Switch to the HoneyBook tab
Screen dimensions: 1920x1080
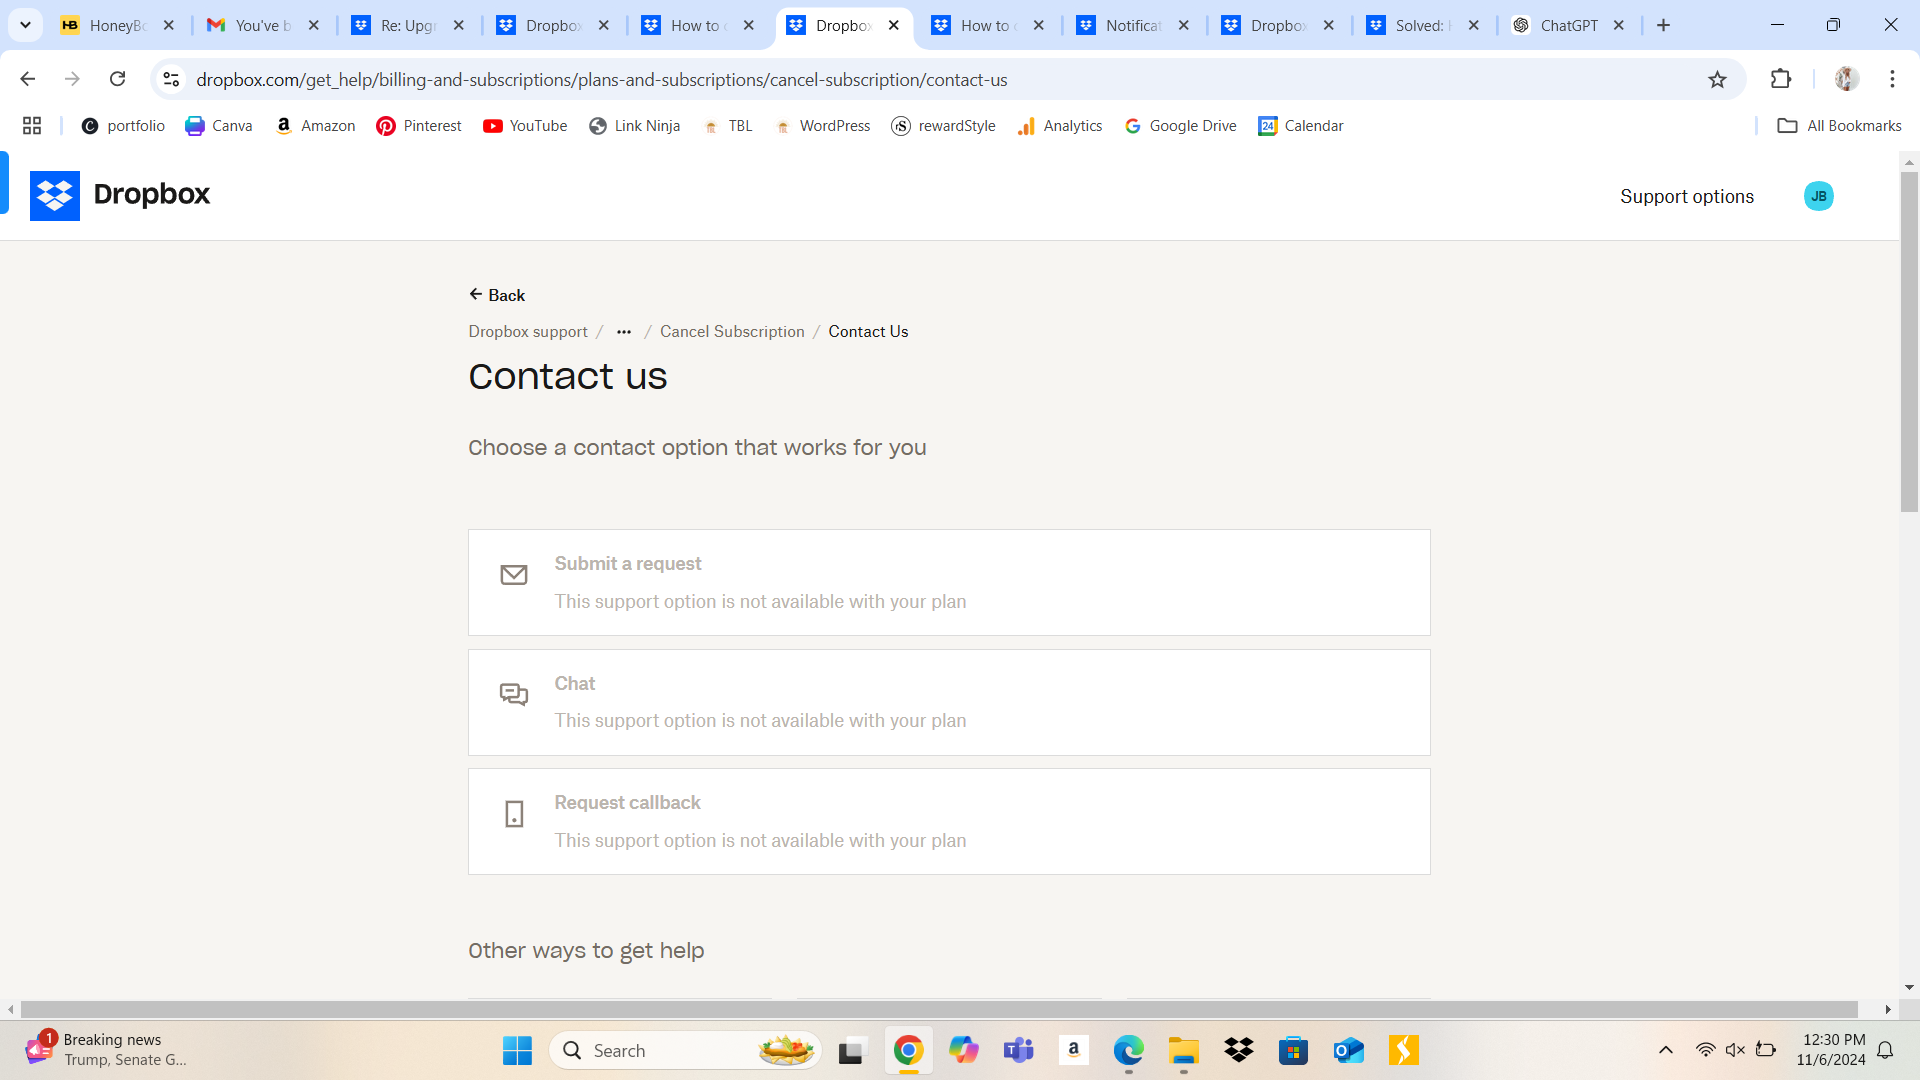pyautogui.click(x=115, y=25)
